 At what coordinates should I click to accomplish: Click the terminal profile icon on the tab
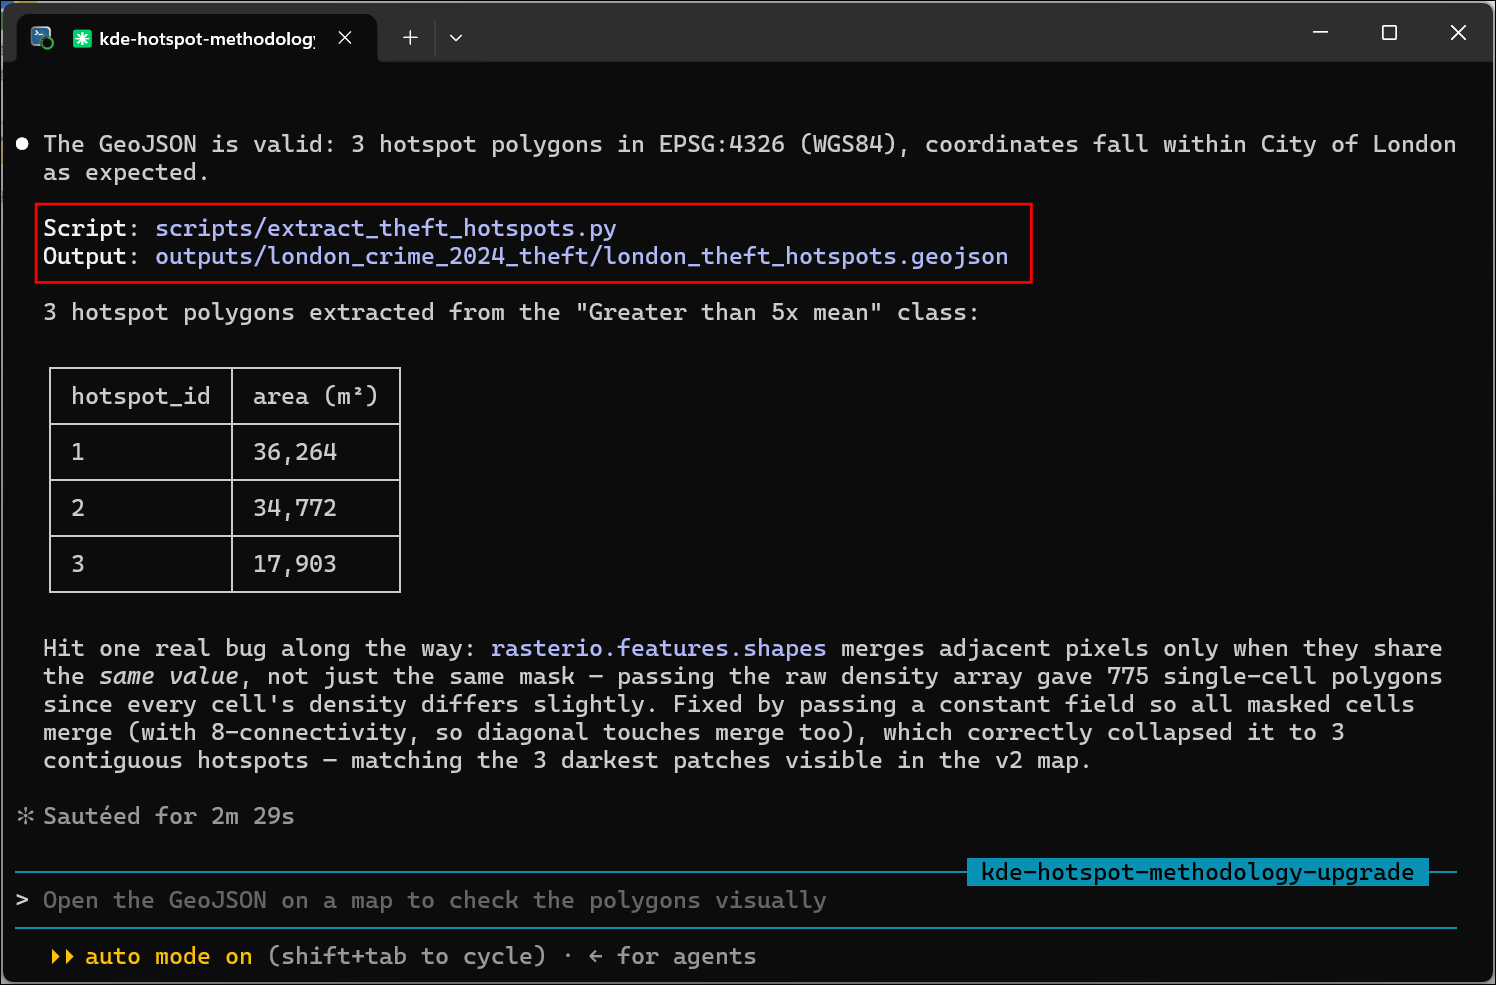42,38
